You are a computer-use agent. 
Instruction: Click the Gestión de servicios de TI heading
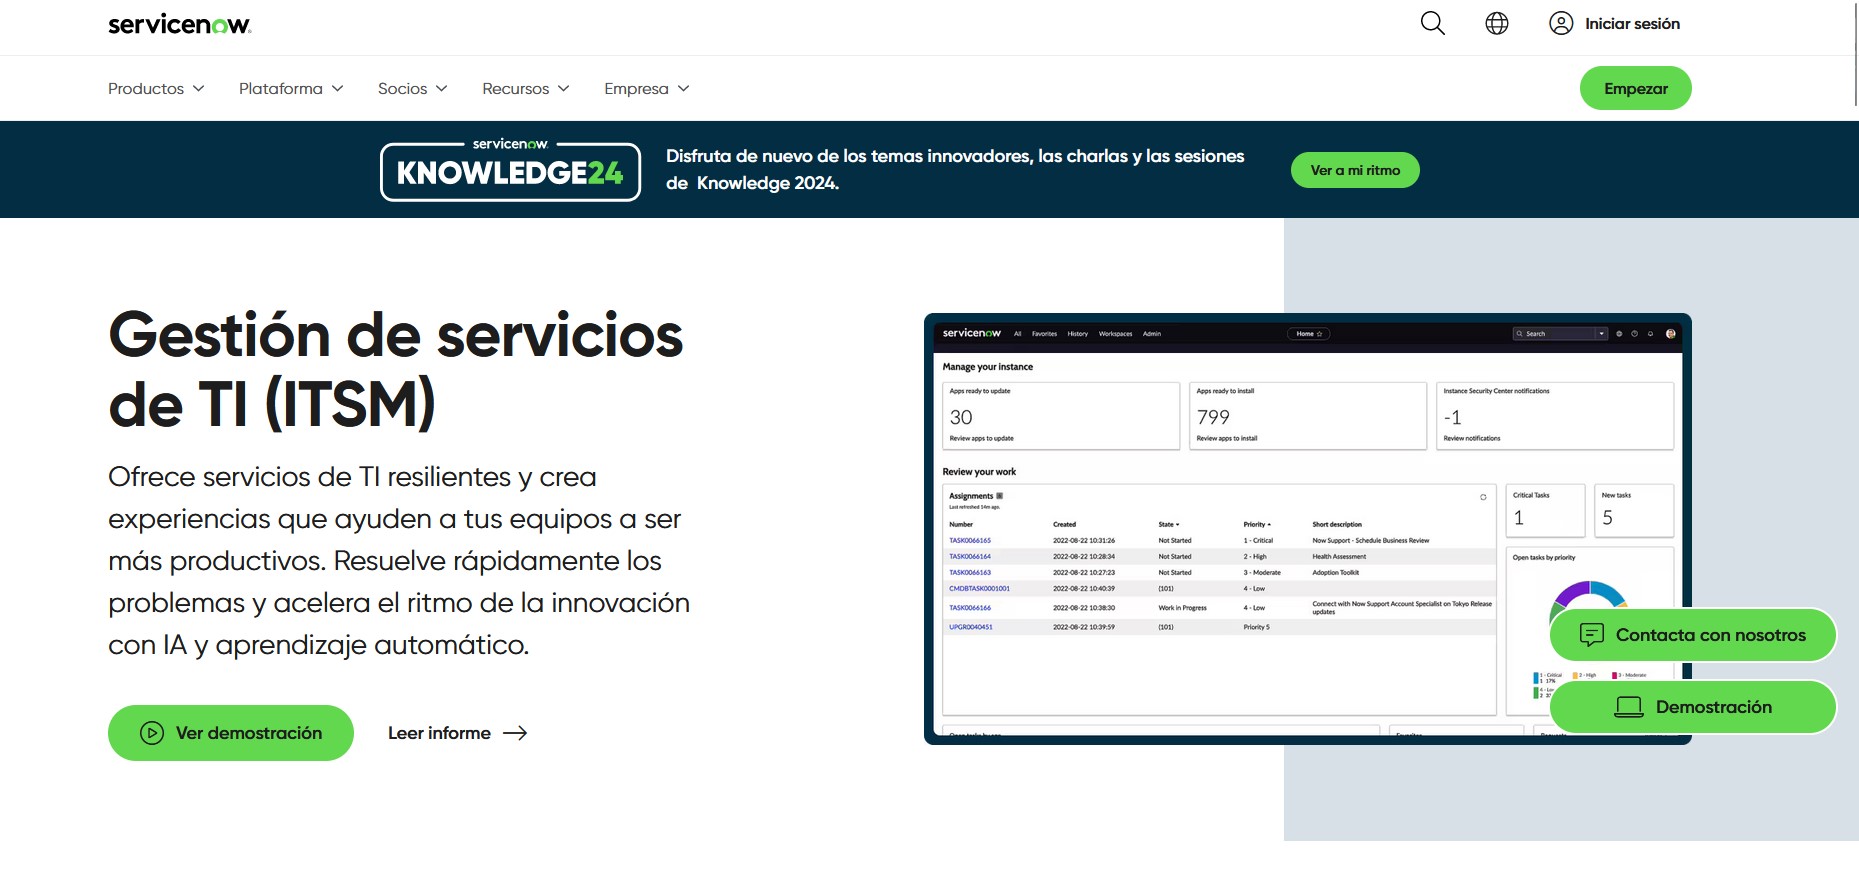click(396, 369)
